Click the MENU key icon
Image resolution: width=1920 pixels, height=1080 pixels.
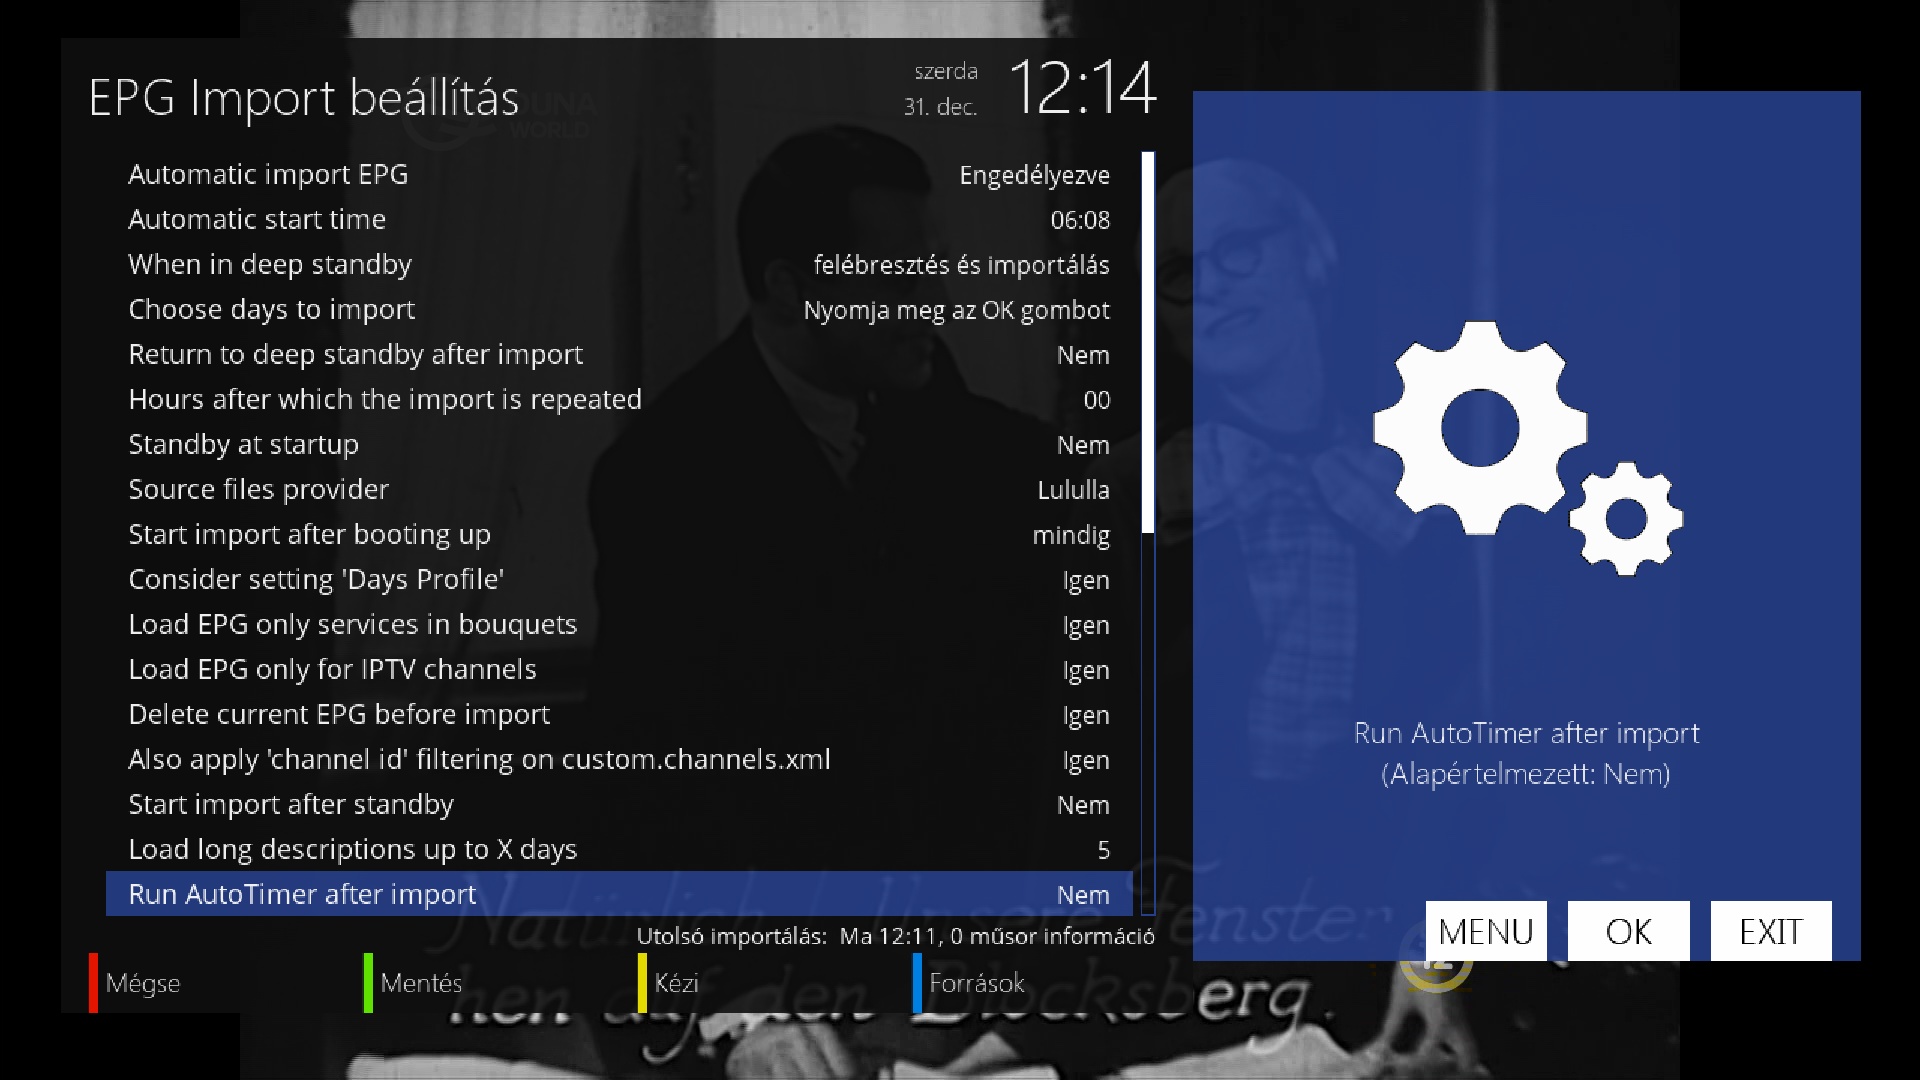pos(1485,931)
